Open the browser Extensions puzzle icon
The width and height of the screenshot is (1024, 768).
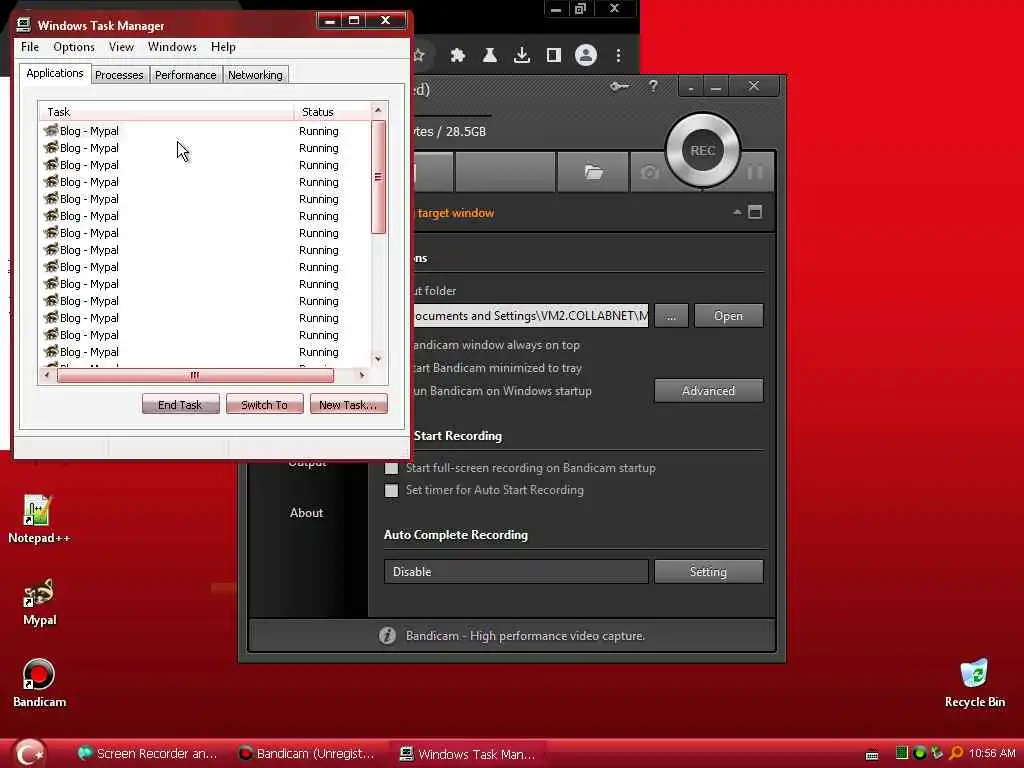pyautogui.click(x=458, y=55)
